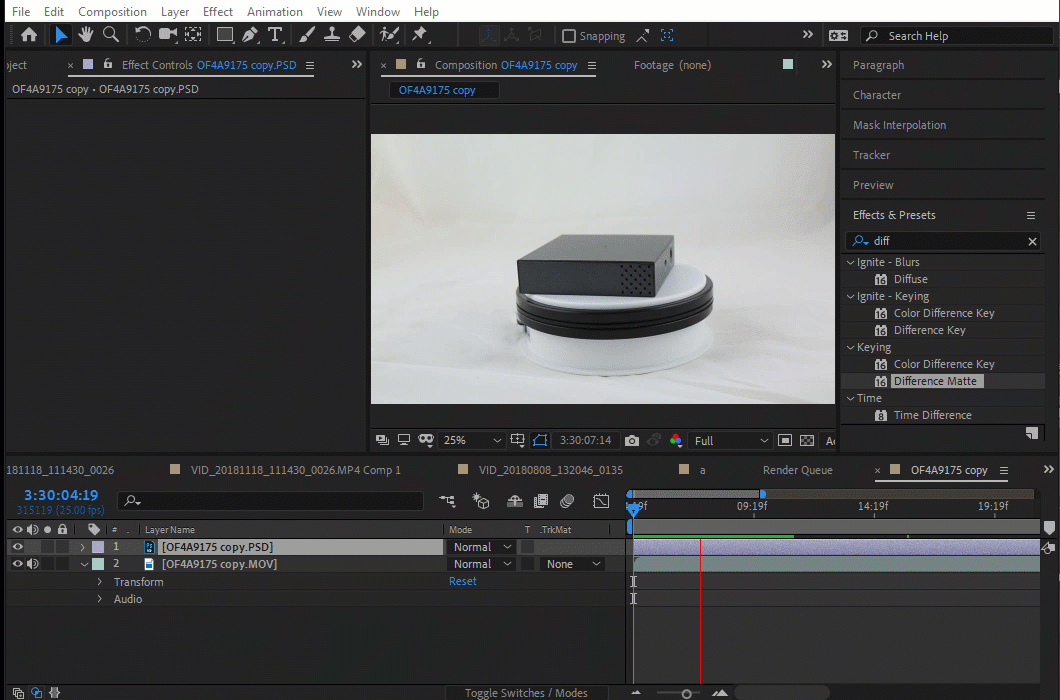Image resolution: width=1060 pixels, height=700 pixels.
Task: Take snapshot with camera icon
Action: click(632, 440)
